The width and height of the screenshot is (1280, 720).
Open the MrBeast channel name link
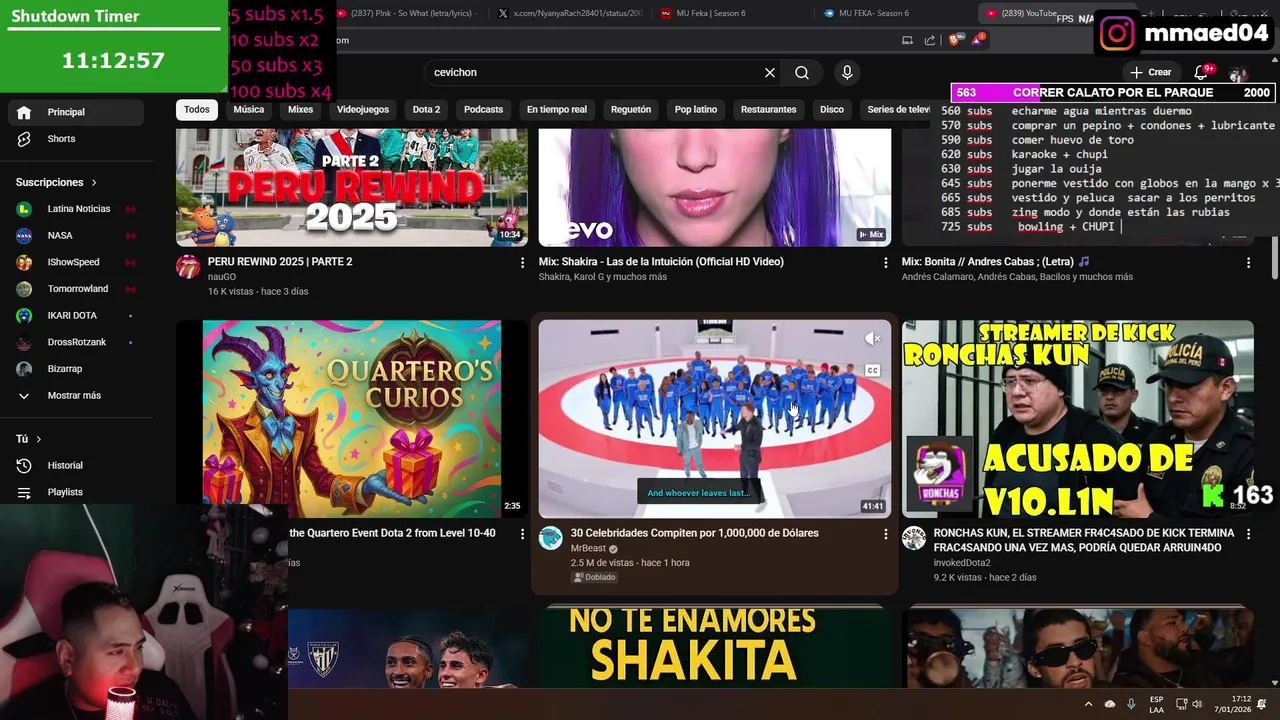[x=588, y=549]
